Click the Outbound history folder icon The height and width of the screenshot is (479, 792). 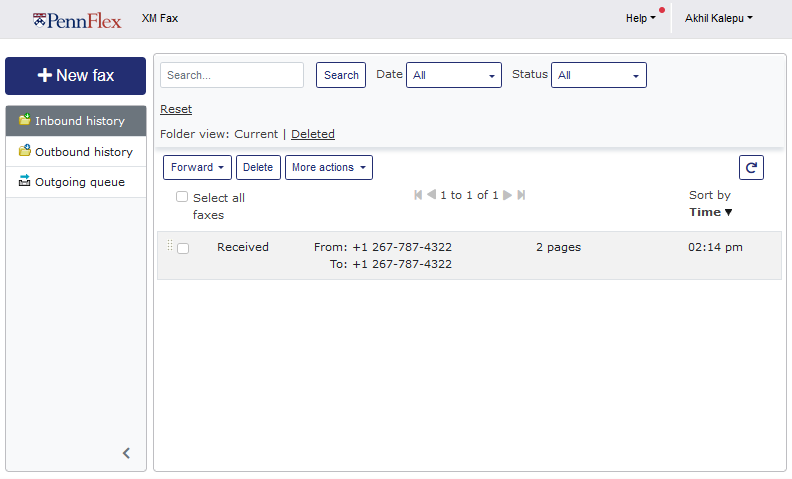coord(25,151)
